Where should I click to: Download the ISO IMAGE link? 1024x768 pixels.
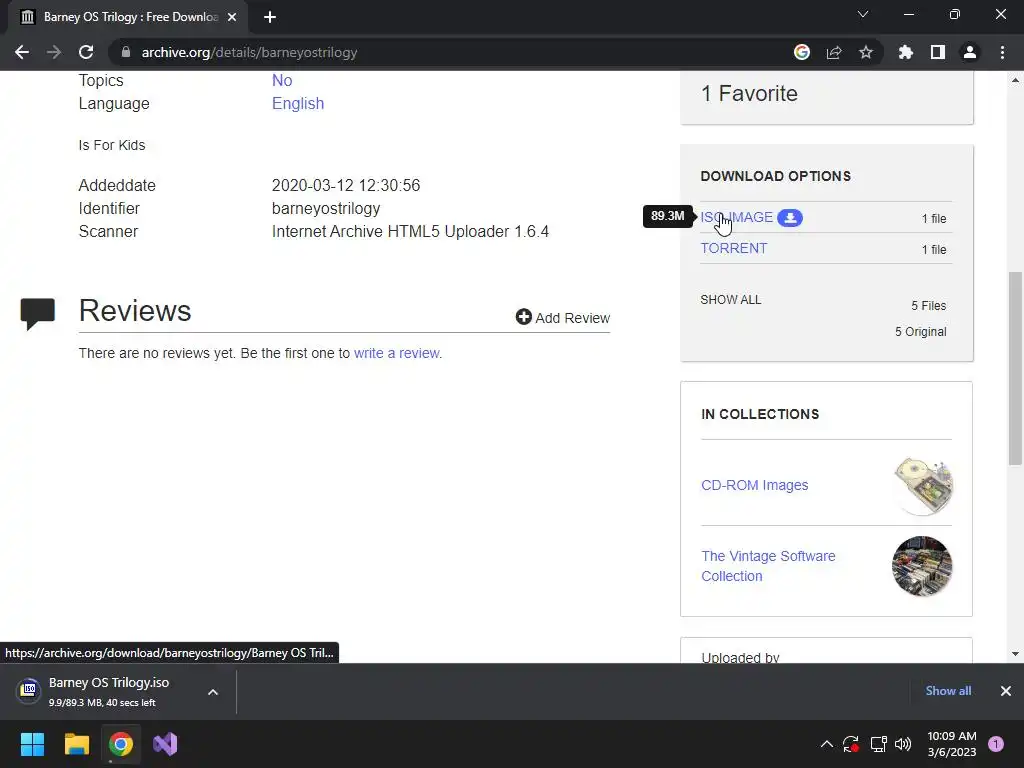(736, 217)
